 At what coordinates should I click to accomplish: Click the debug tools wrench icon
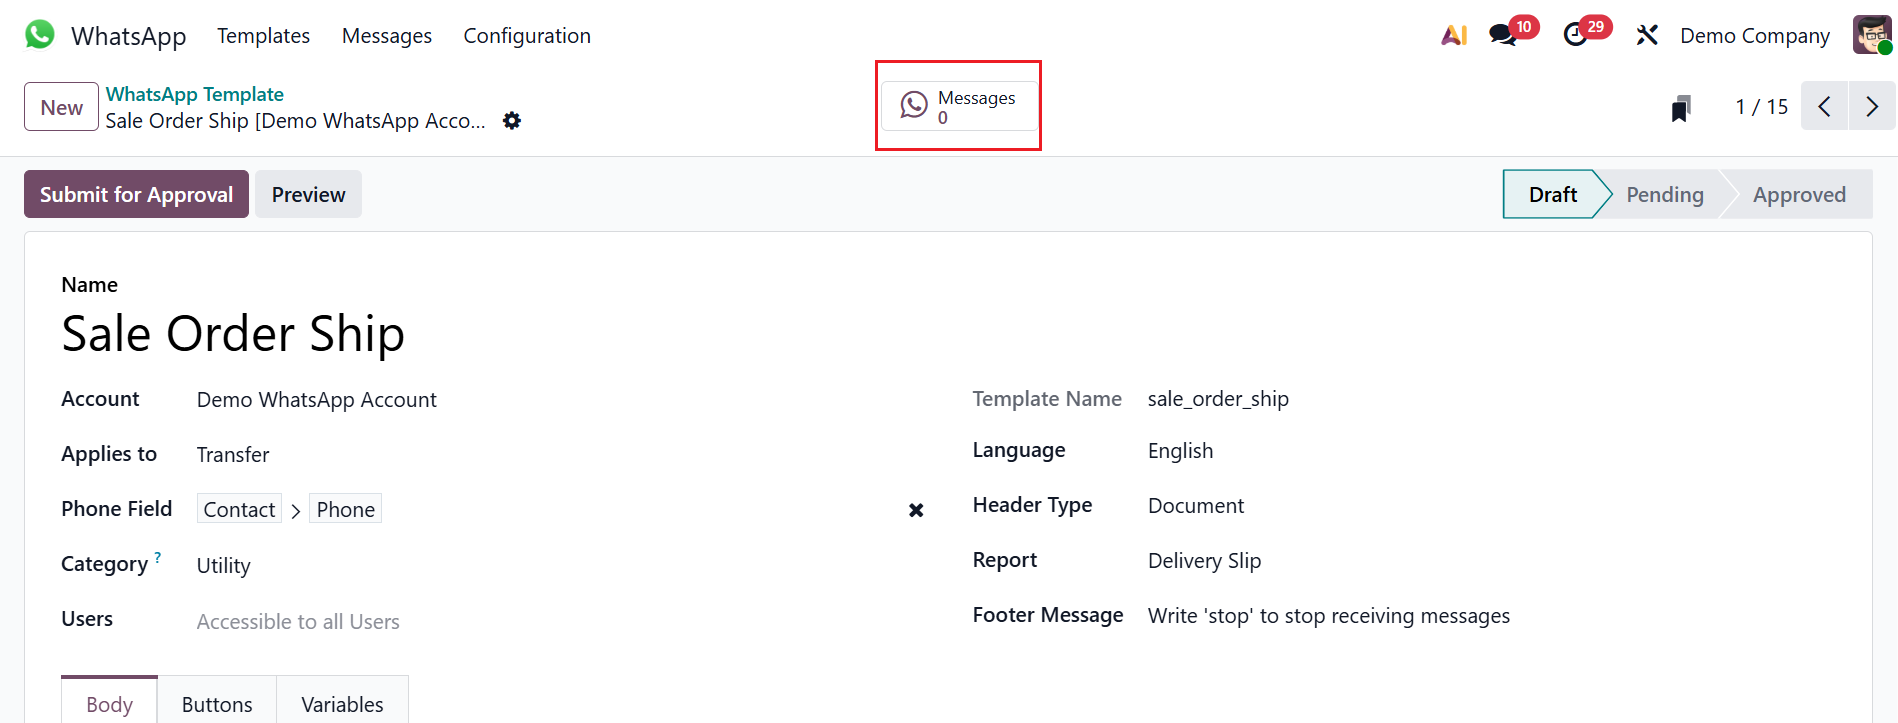coord(1647,35)
